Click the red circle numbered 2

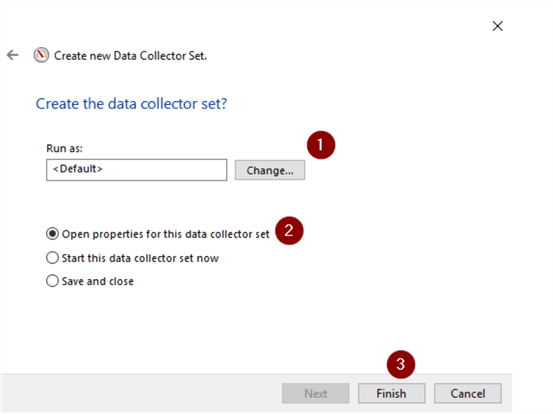pos(289,231)
